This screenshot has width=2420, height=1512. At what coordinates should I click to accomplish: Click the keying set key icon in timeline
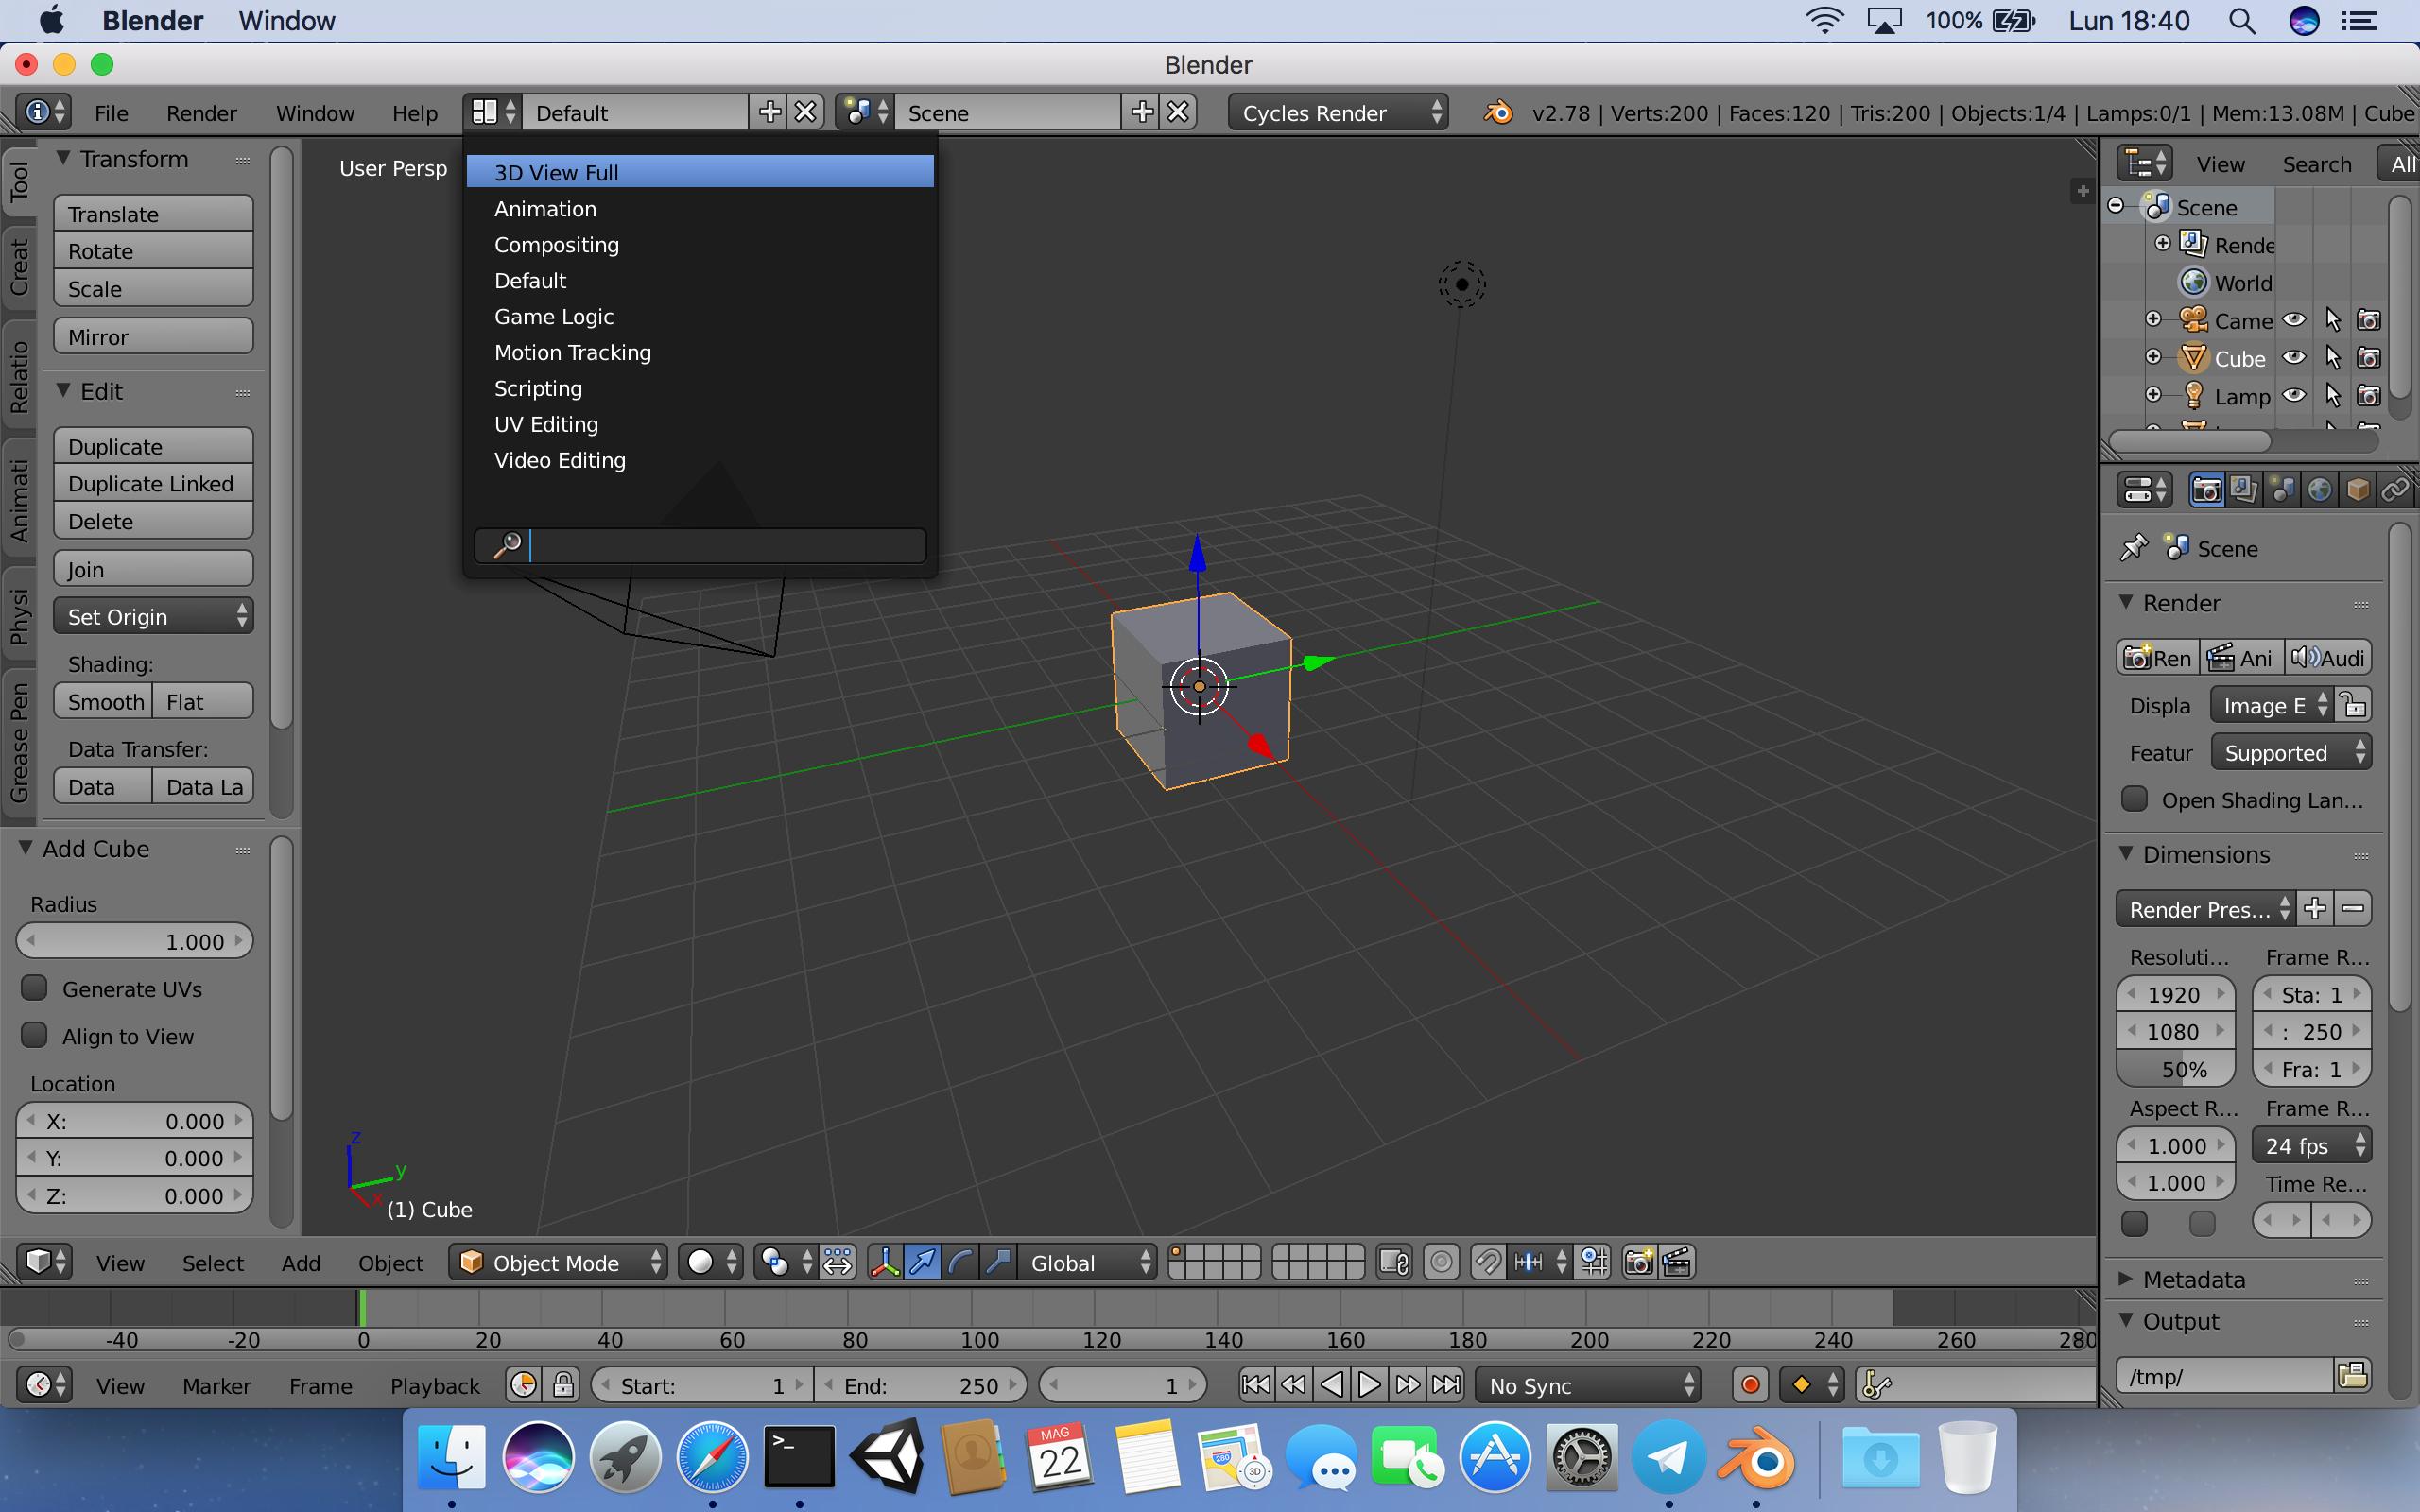[x=1877, y=1385]
